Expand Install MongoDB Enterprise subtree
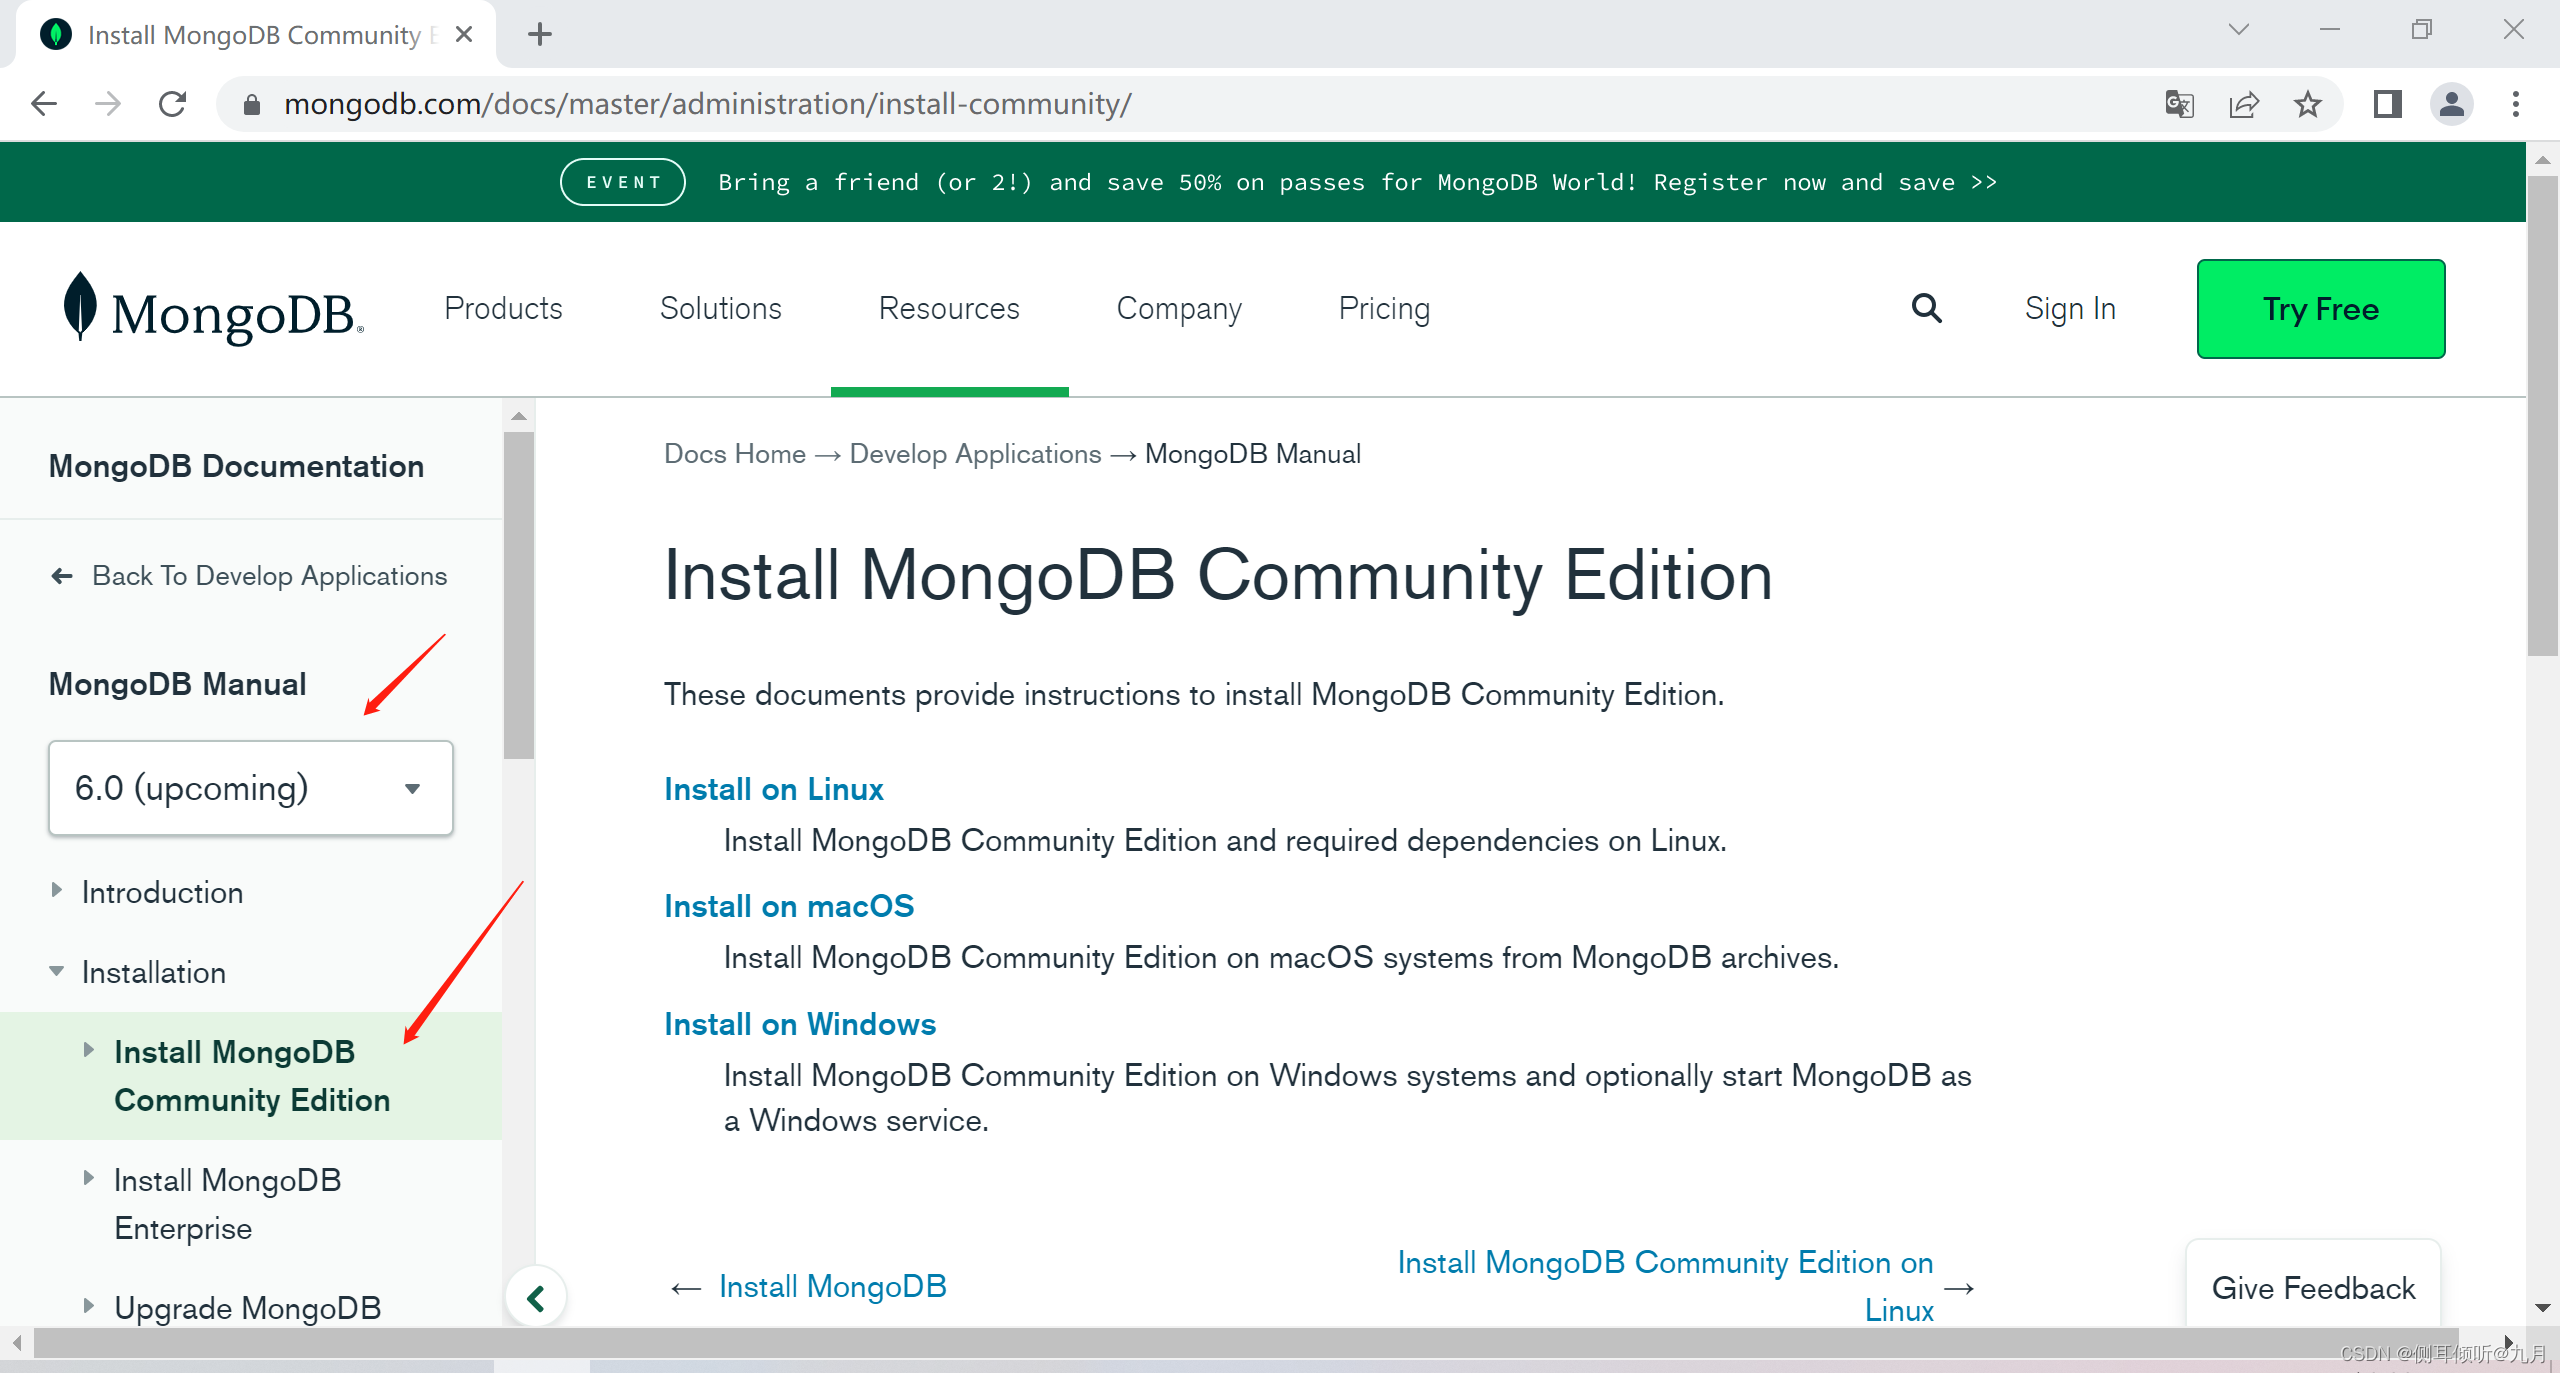2560x1373 pixels. [89, 1178]
